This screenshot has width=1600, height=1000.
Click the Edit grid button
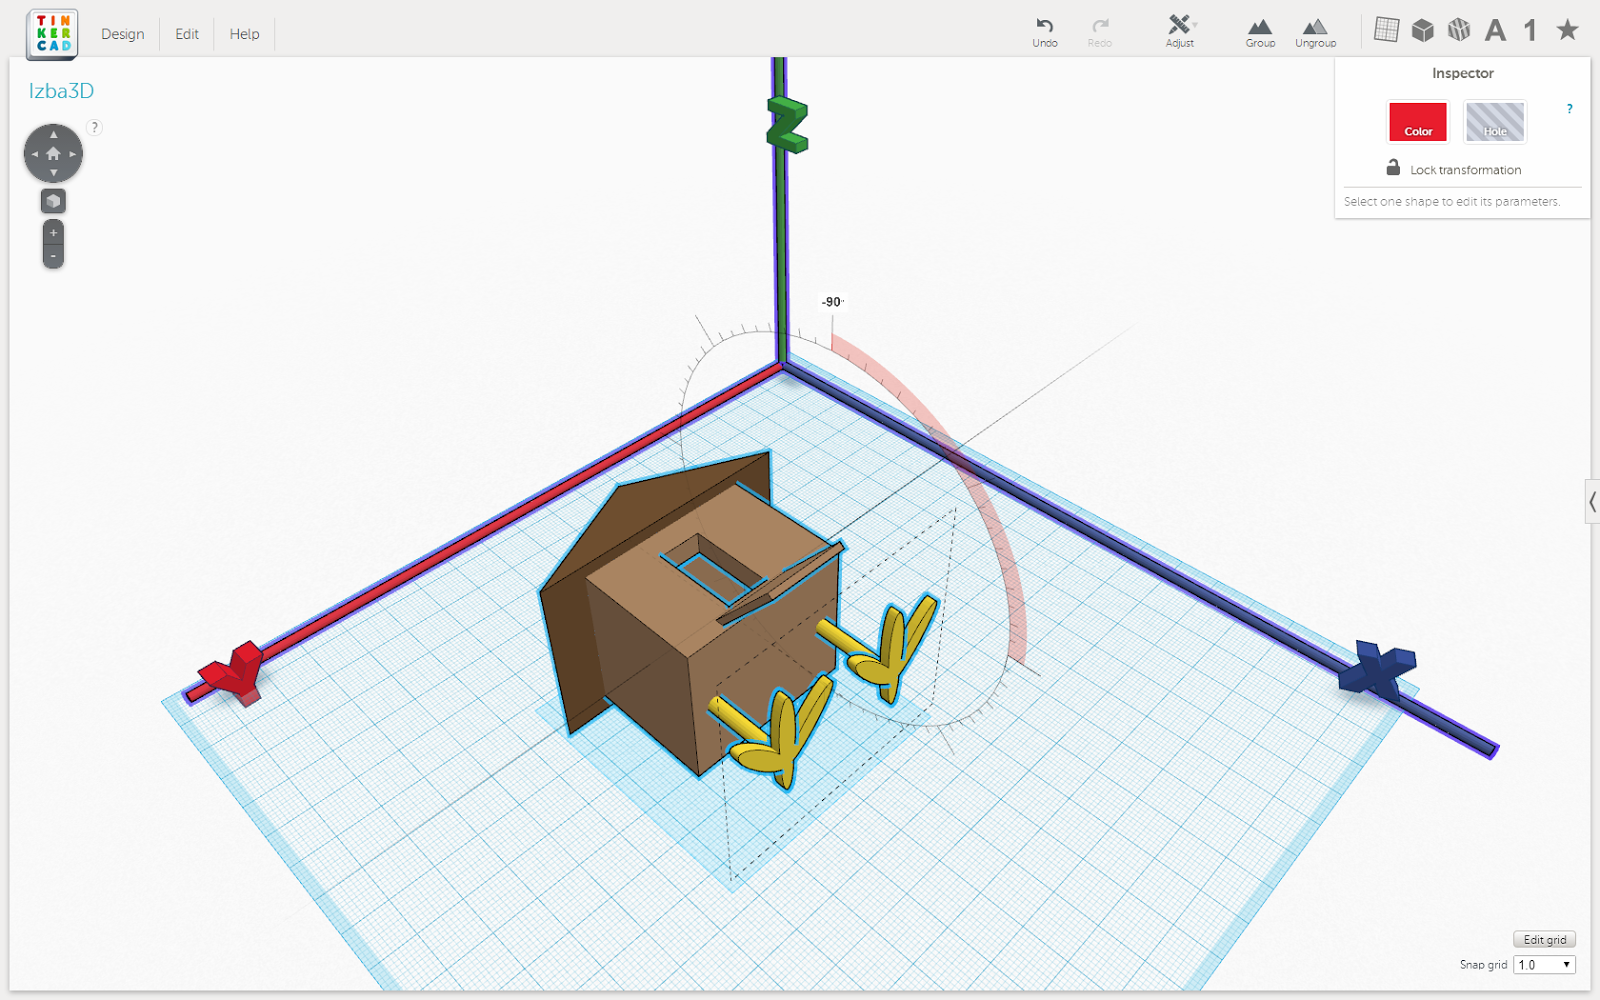(x=1544, y=940)
